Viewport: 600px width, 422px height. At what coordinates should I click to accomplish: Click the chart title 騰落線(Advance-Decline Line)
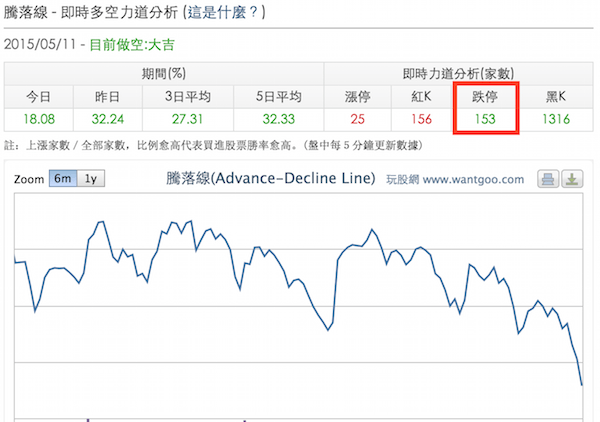click(271, 178)
